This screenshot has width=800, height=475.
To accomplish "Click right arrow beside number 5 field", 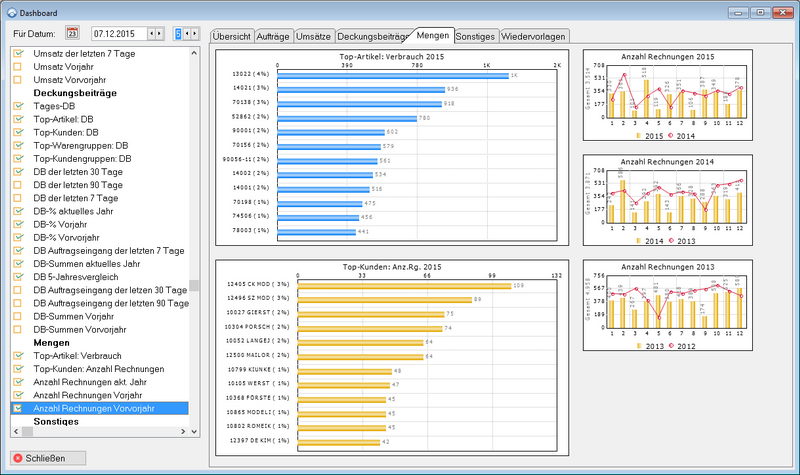I will tap(195, 34).
